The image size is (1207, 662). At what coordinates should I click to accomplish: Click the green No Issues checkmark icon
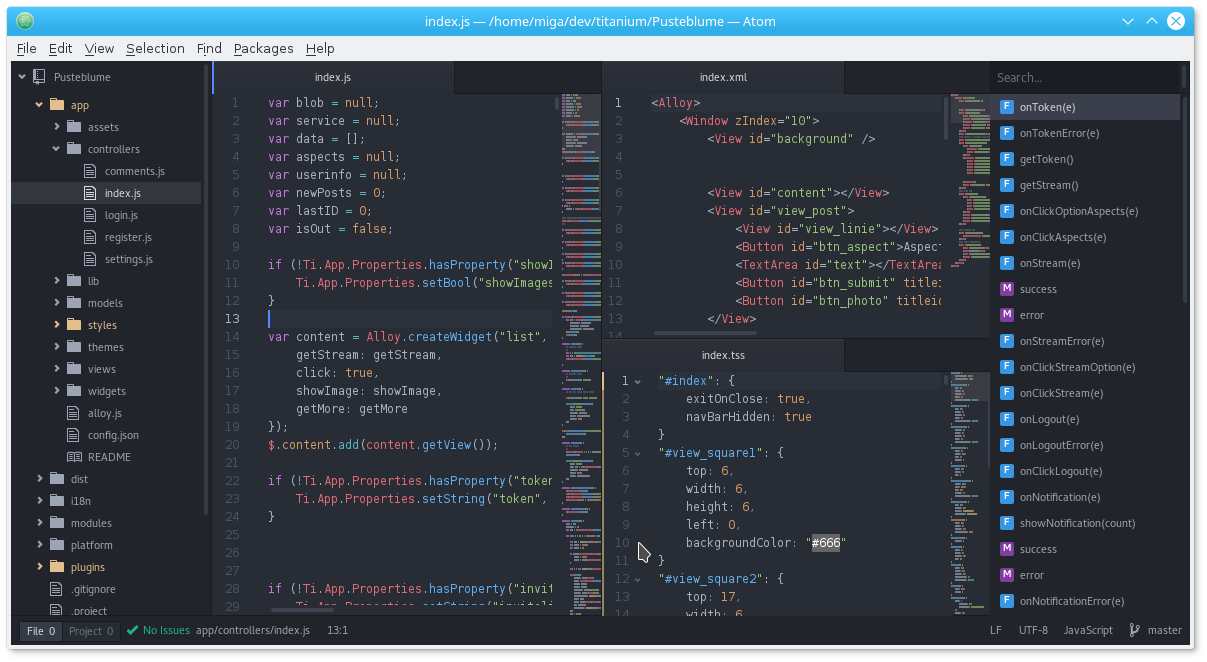coord(132,630)
